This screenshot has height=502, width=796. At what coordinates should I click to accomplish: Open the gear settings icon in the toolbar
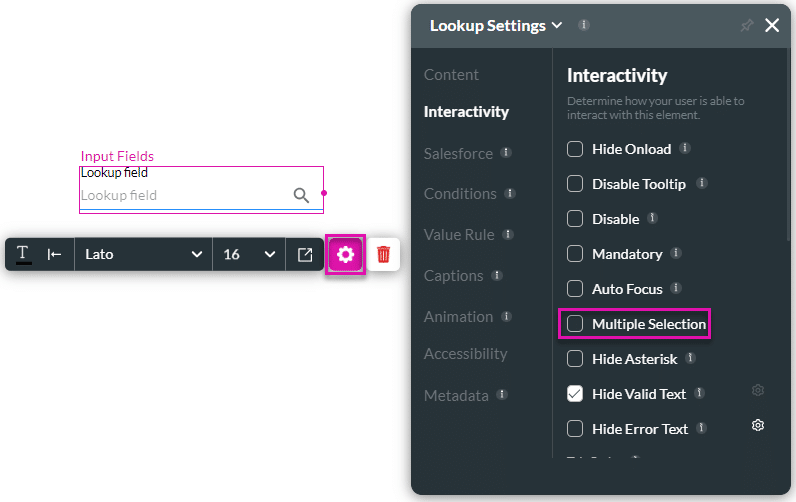tap(345, 254)
